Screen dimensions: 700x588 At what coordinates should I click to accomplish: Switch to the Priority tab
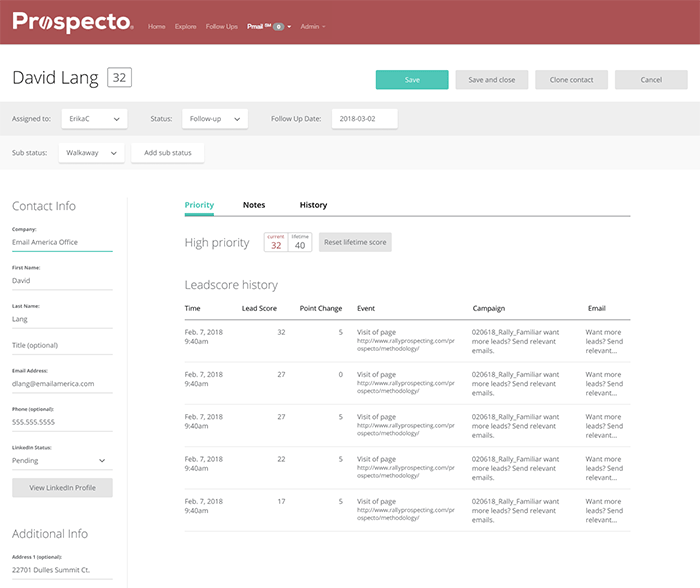click(199, 205)
